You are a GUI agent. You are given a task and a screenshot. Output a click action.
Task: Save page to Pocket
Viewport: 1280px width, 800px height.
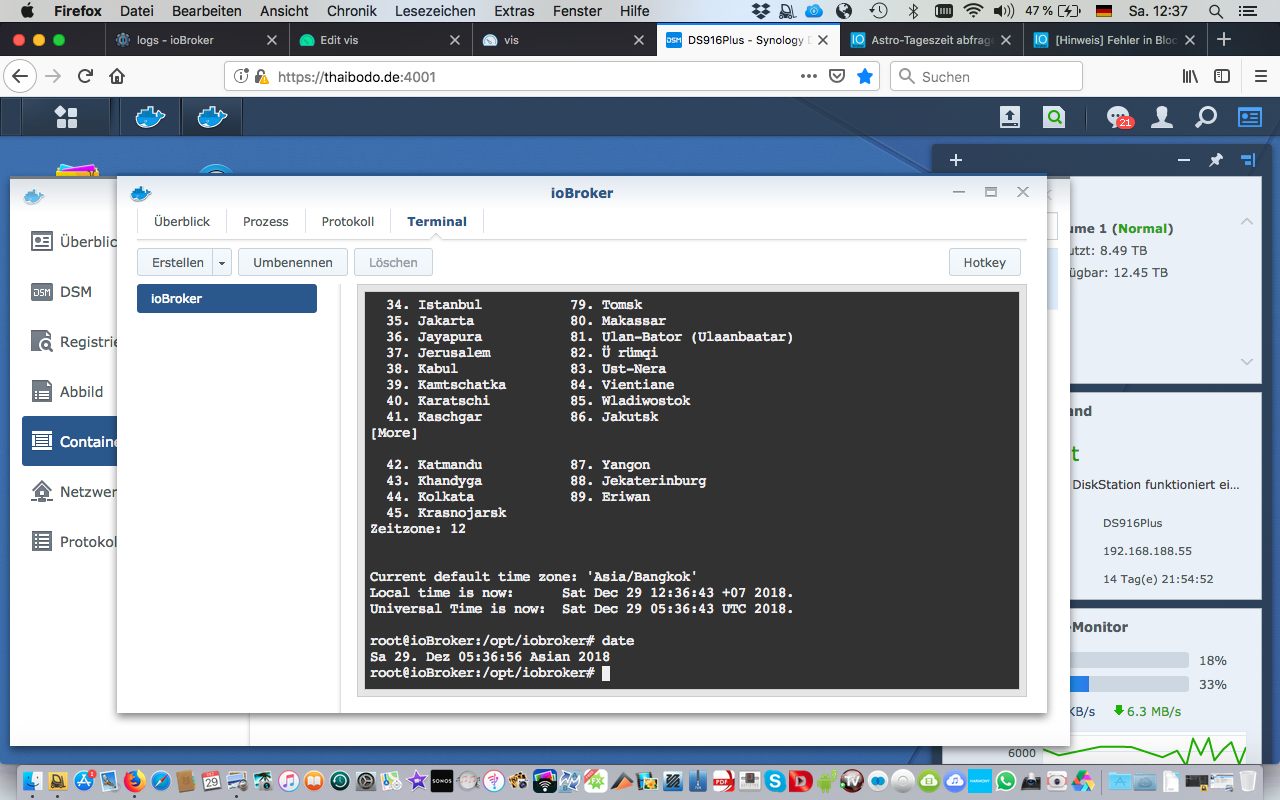838,76
